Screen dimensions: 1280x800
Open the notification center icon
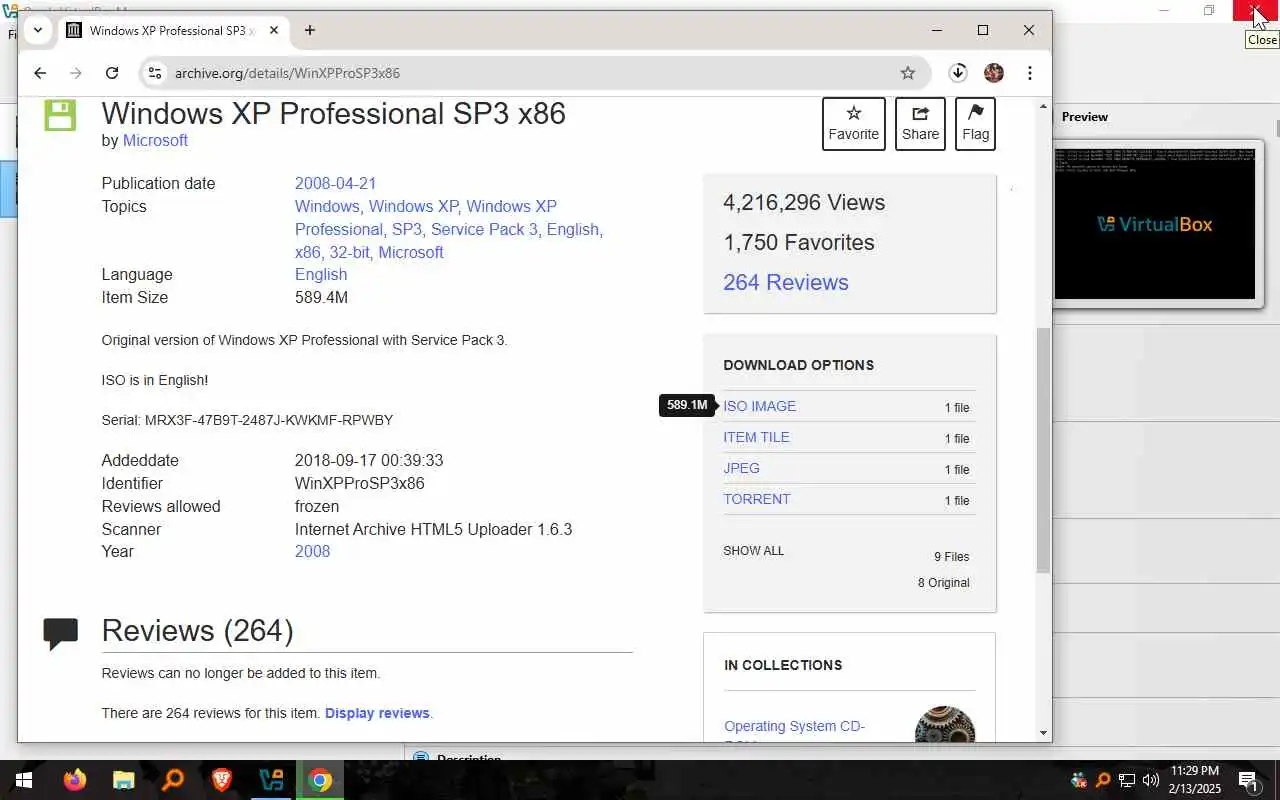[x=1248, y=780]
